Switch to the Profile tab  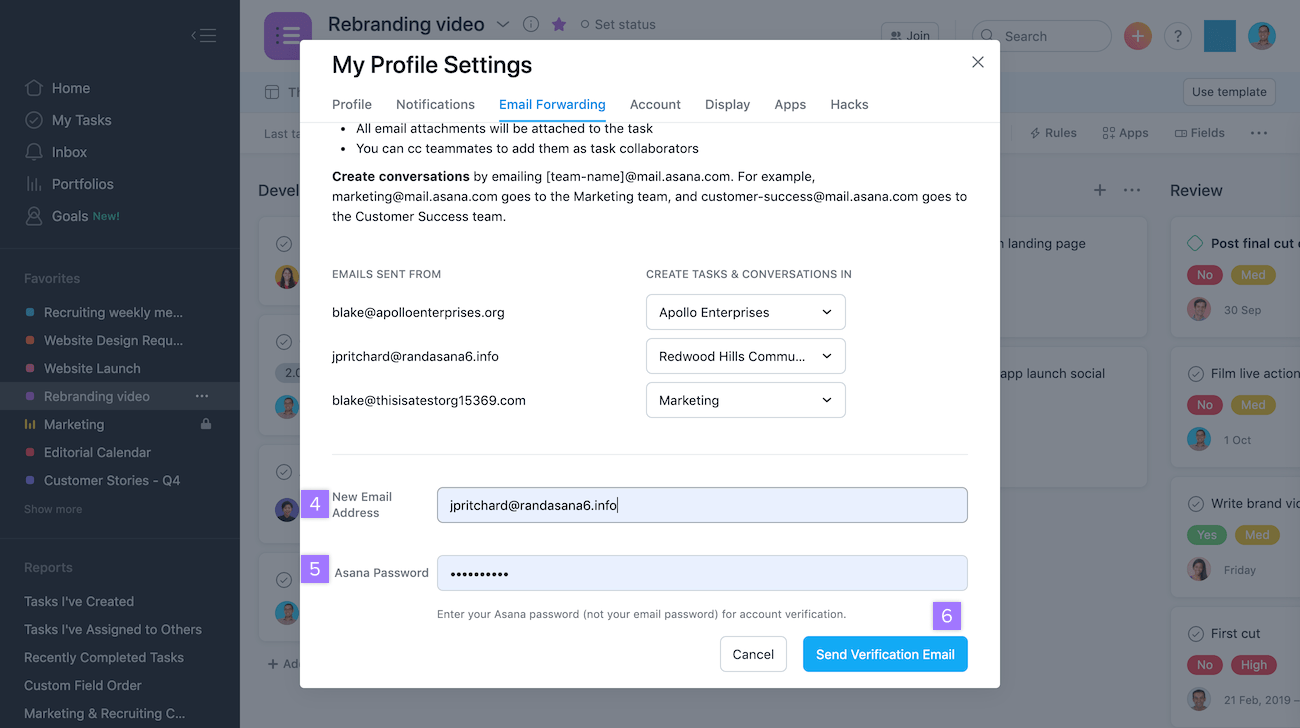tap(352, 104)
